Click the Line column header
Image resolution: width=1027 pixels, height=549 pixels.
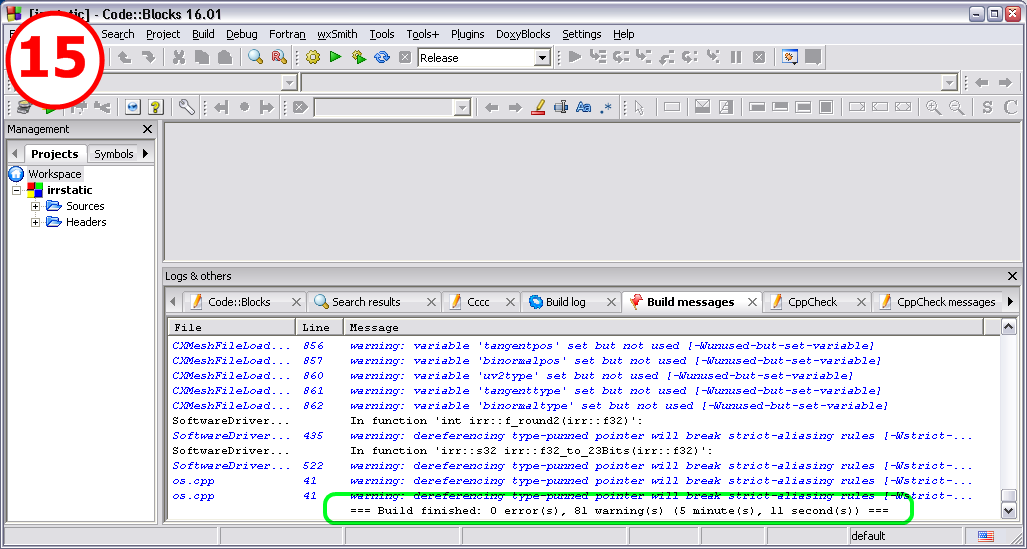320,327
